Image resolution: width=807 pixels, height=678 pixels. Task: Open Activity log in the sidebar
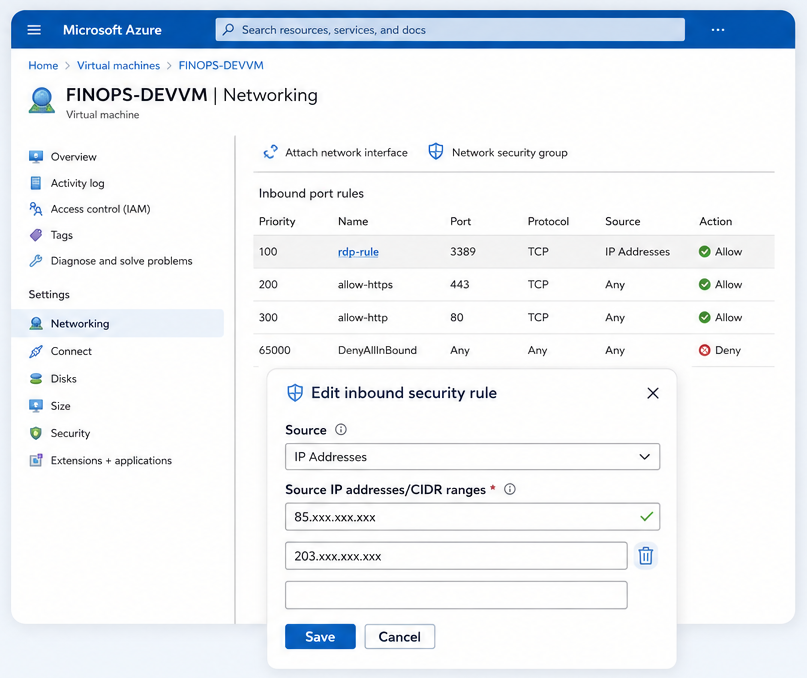click(x=78, y=183)
